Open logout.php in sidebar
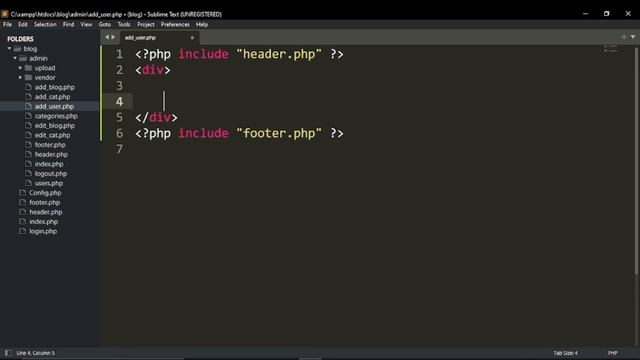This screenshot has height=360, width=640. point(51,173)
